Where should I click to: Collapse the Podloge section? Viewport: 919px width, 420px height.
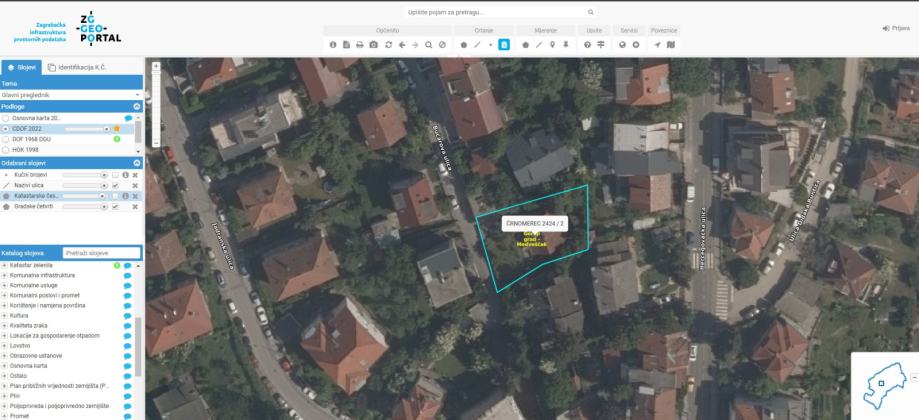137,107
